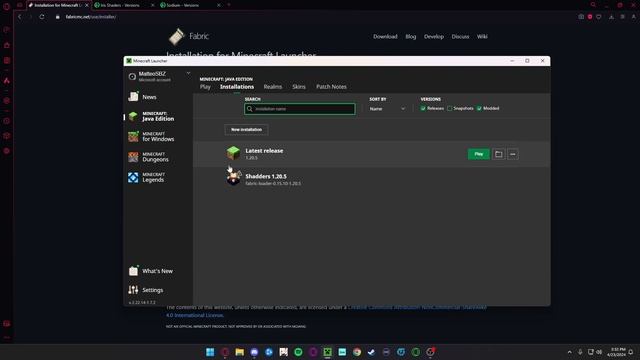This screenshot has width=640, height=360.
Task: Select the Shadders 1.20.5 installation row
Action: (x=371, y=179)
